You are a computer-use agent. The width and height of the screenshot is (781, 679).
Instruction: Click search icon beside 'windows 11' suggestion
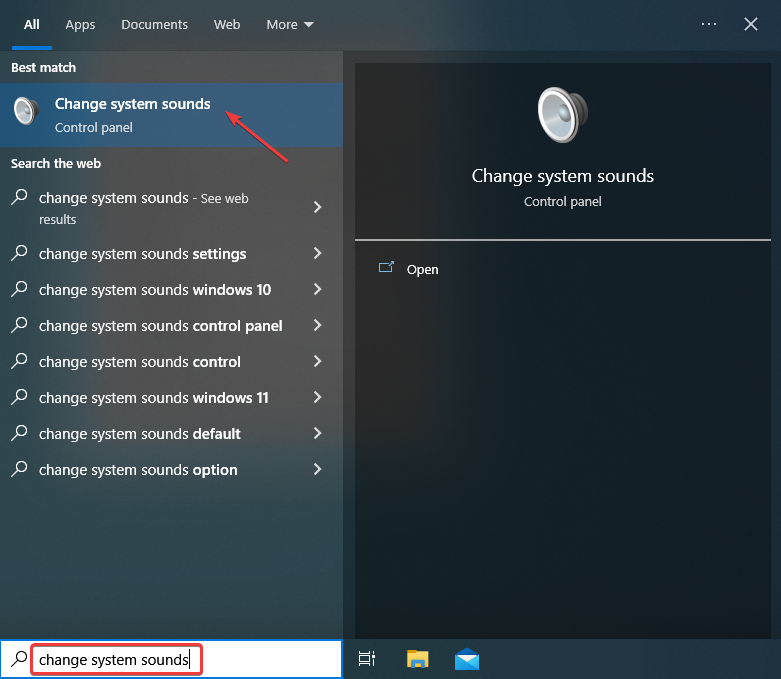pyautogui.click(x=19, y=397)
